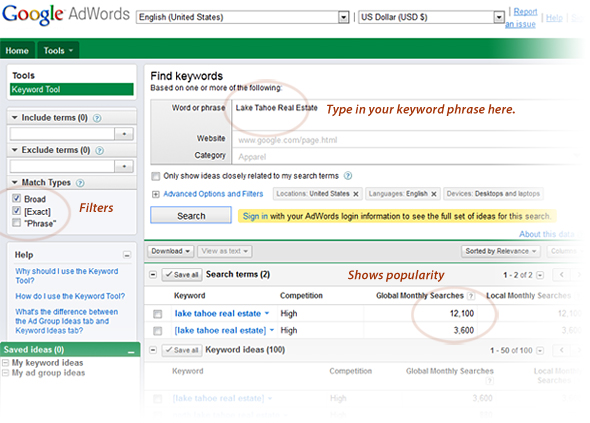The width and height of the screenshot is (590, 423).
Task: Collapse the Include terms section
Action: [x=15, y=118]
